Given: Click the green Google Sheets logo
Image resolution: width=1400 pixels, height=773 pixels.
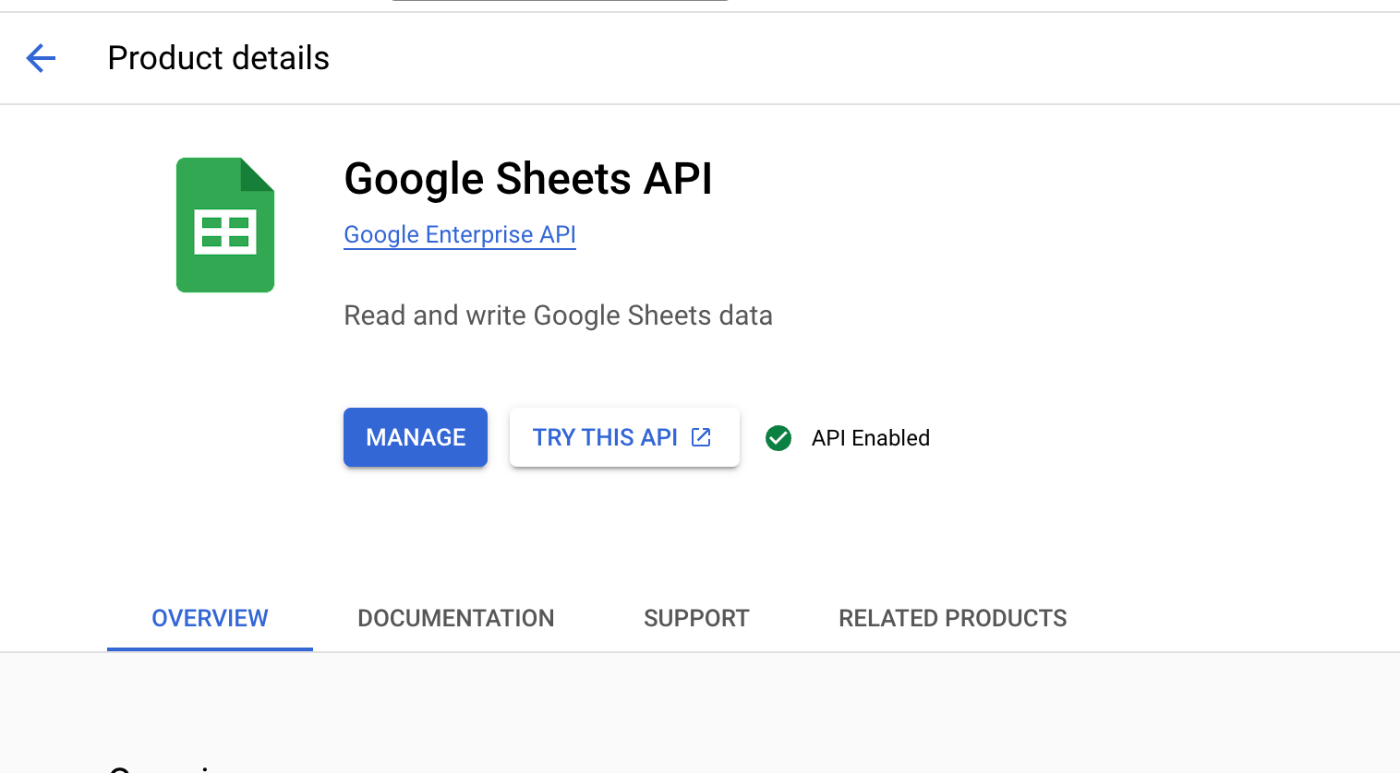Looking at the screenshot, I should (225, 225).
